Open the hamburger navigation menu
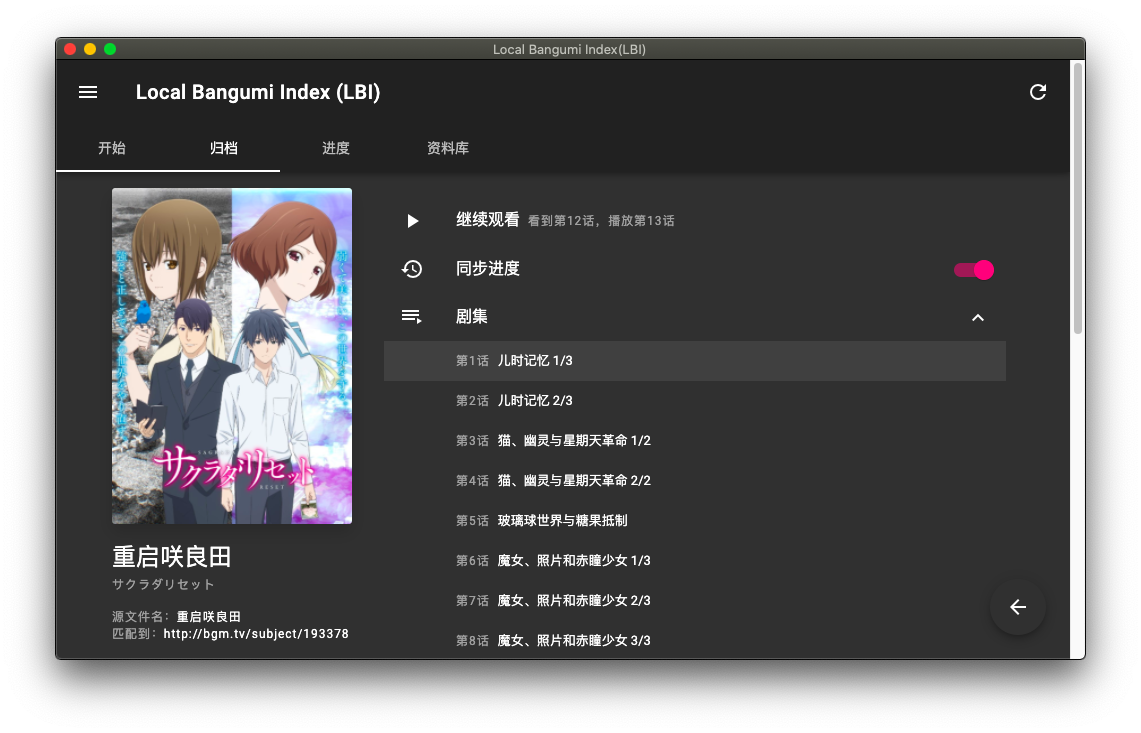The image size is (1141, 733). click(x=88, y=92)
